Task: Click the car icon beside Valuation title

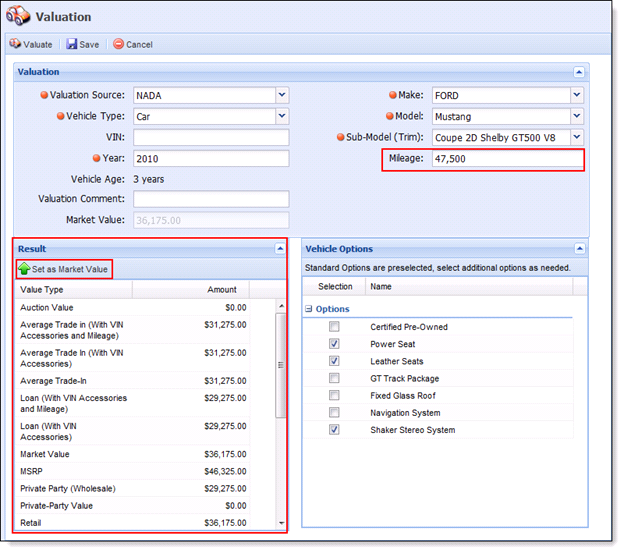Action: pos(18,16)
